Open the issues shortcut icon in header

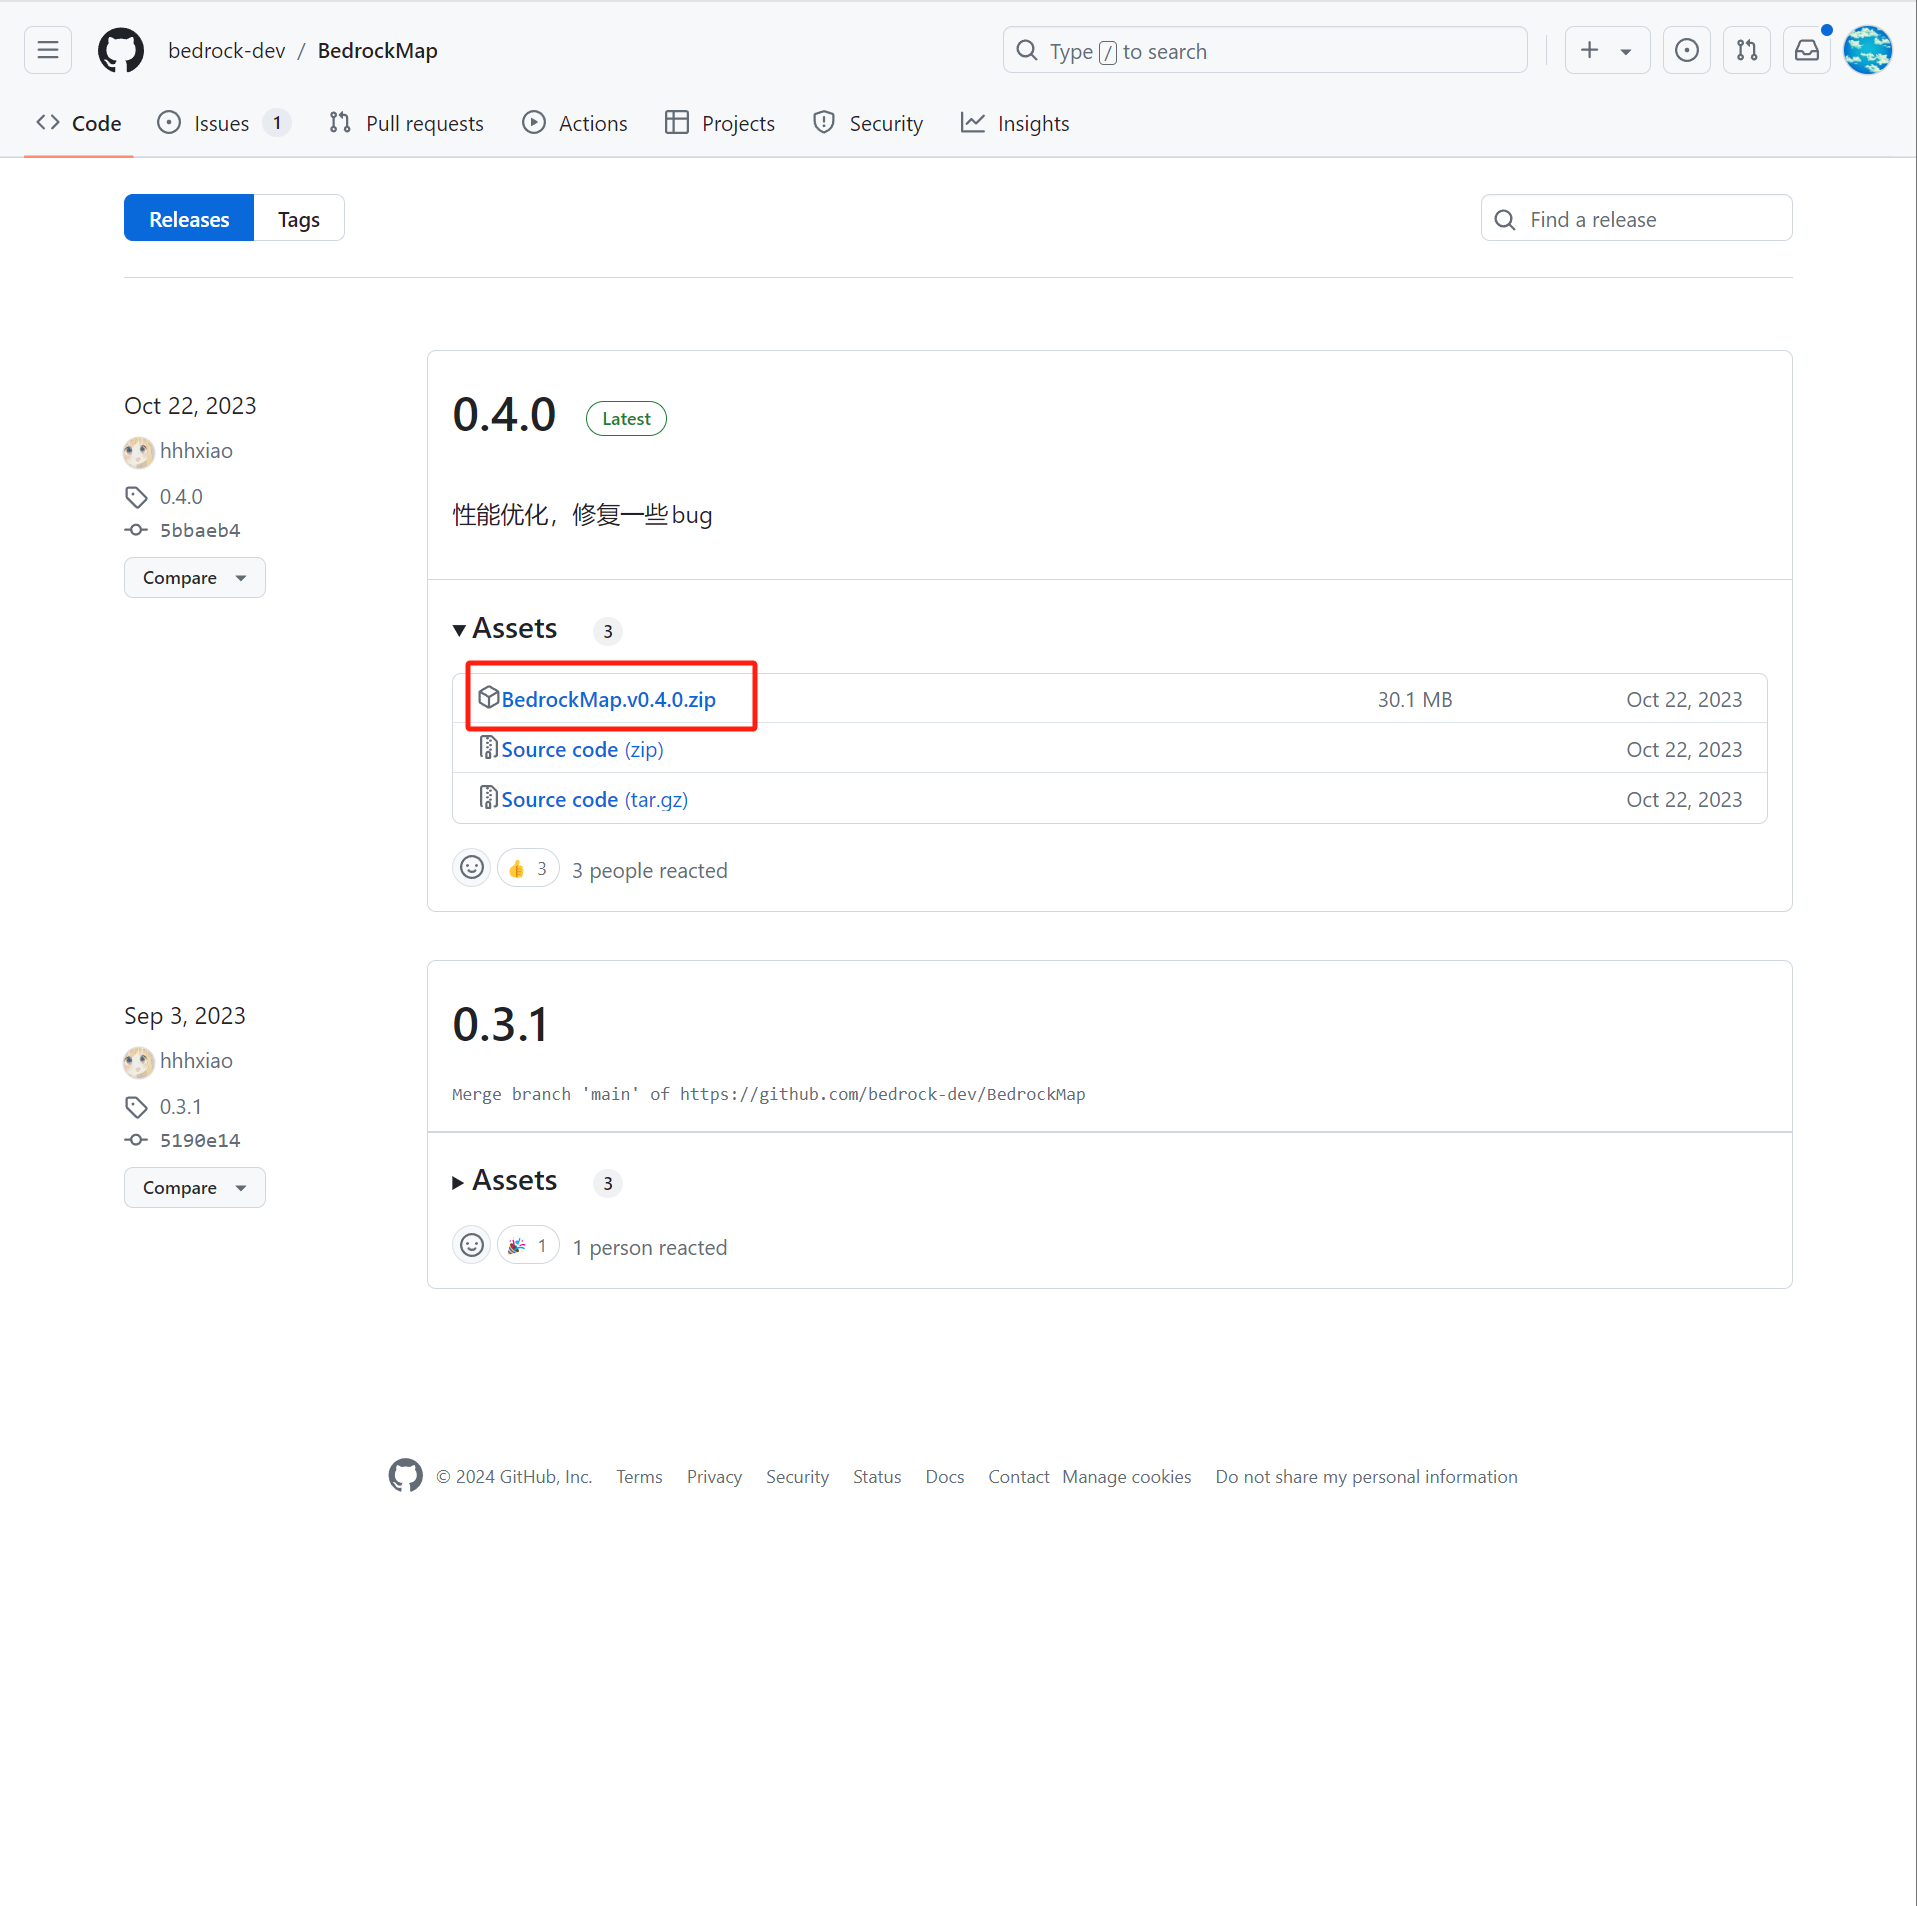point(1687,50)
